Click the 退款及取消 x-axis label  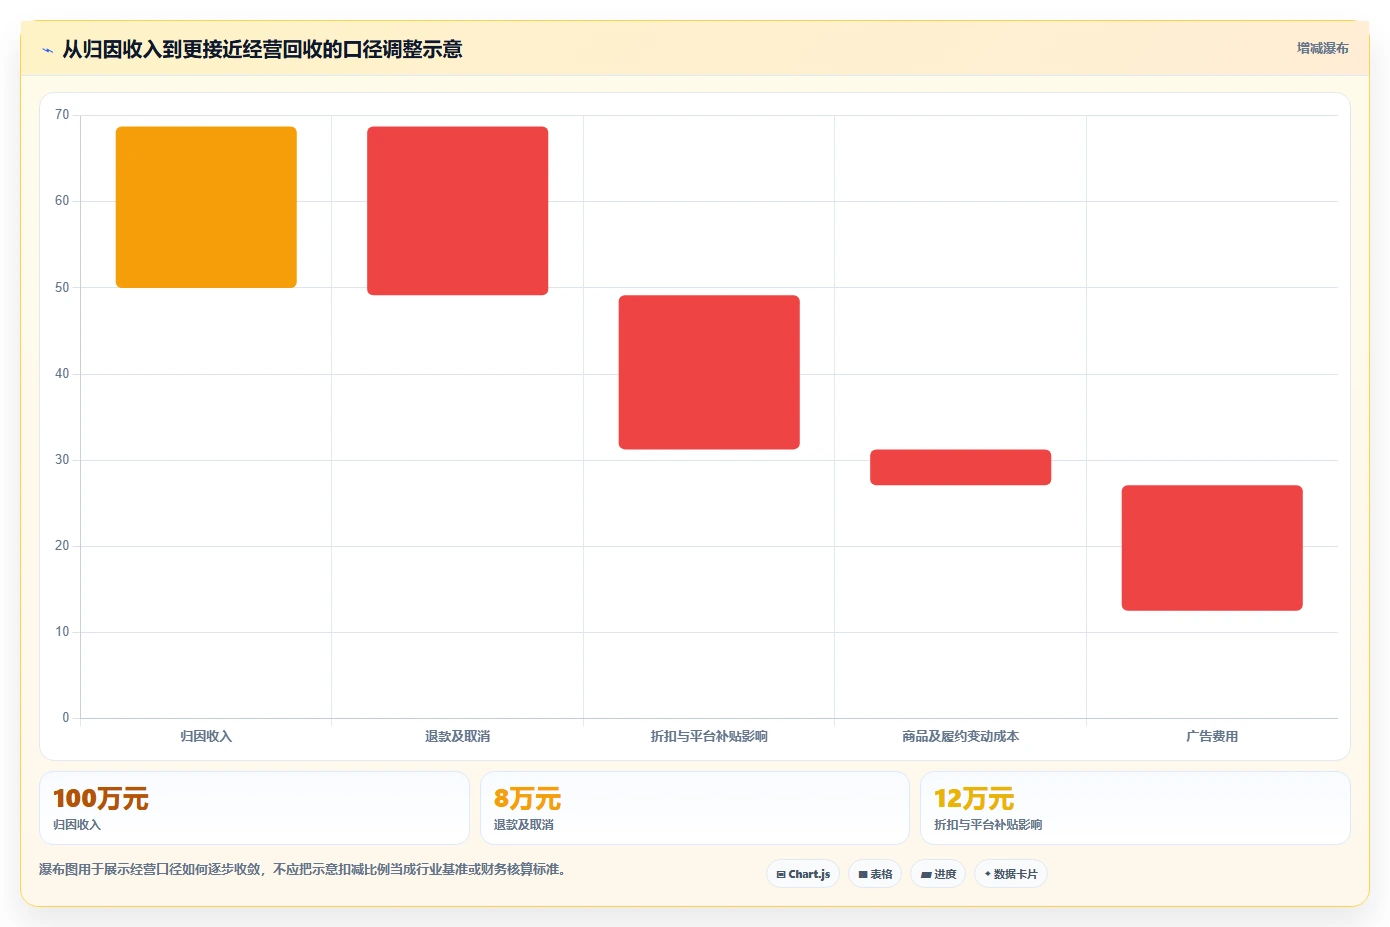tap(457, 736)
